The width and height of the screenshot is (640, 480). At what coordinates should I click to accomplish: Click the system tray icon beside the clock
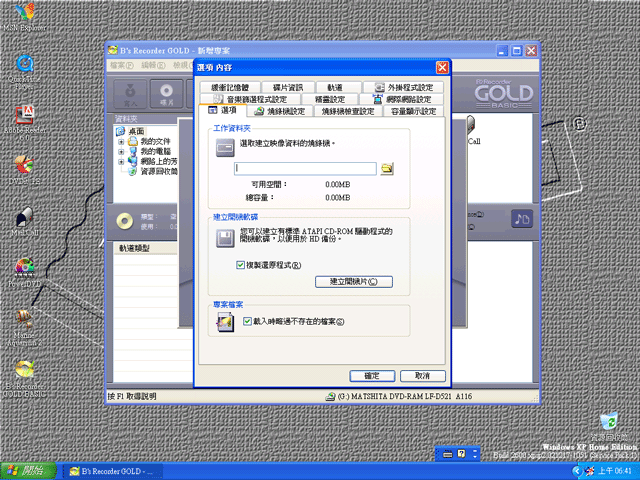tap(590, 471)
